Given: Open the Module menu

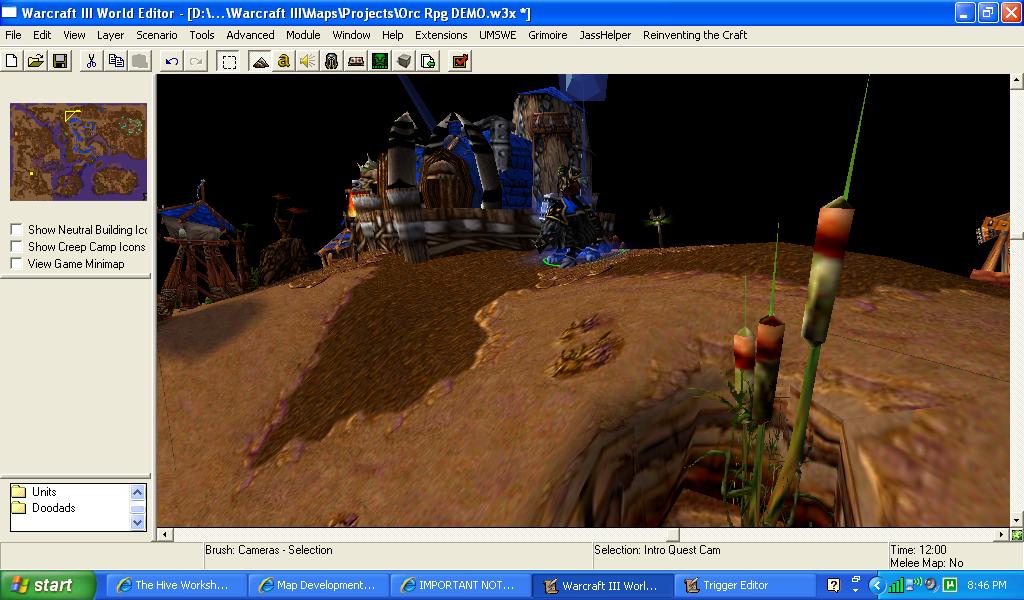Looking at the screenshot, I should click(303, 35).
